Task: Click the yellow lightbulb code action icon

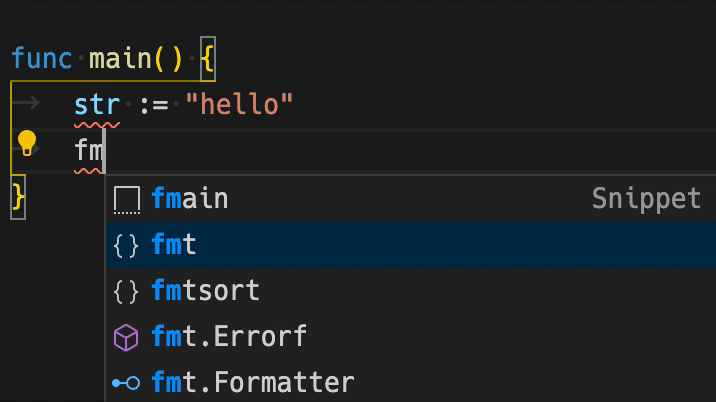Action: point(27,143)
